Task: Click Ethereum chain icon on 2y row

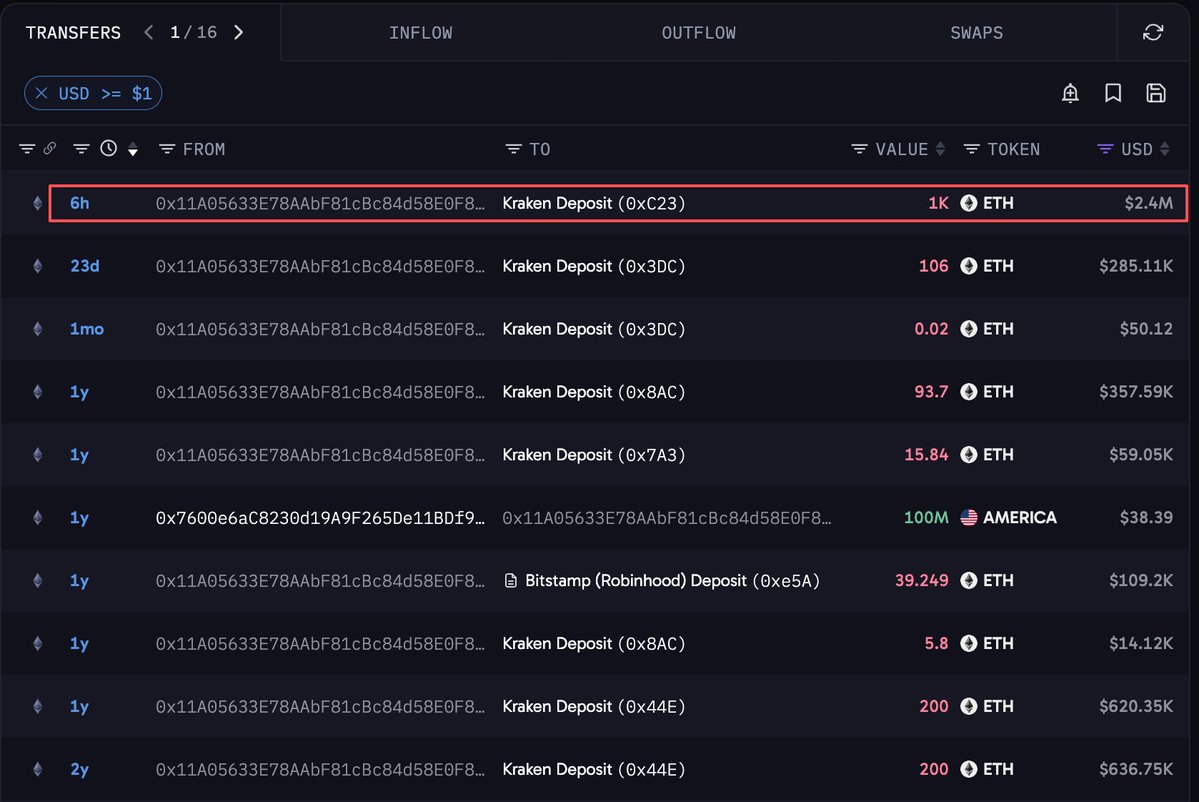Action: click(x=37, y=769)
